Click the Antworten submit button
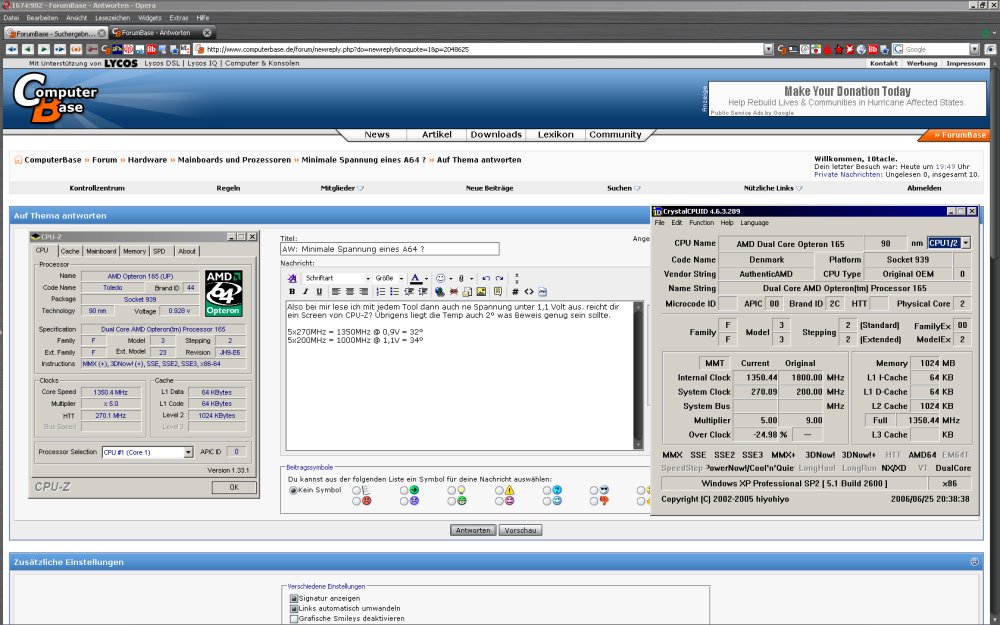The width and height of the screenshot is (1000, 625). [473, 531]
